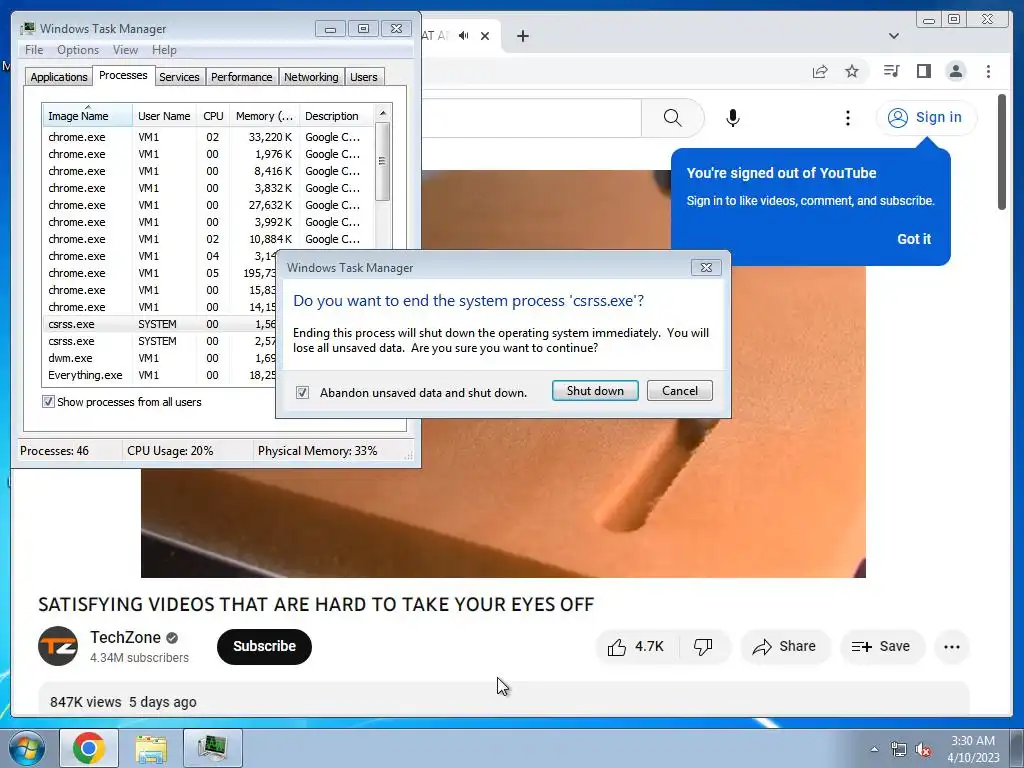Screen dimensions: 1024x768
Task: Toggle Show processes from all users
Action: point(48,402)
